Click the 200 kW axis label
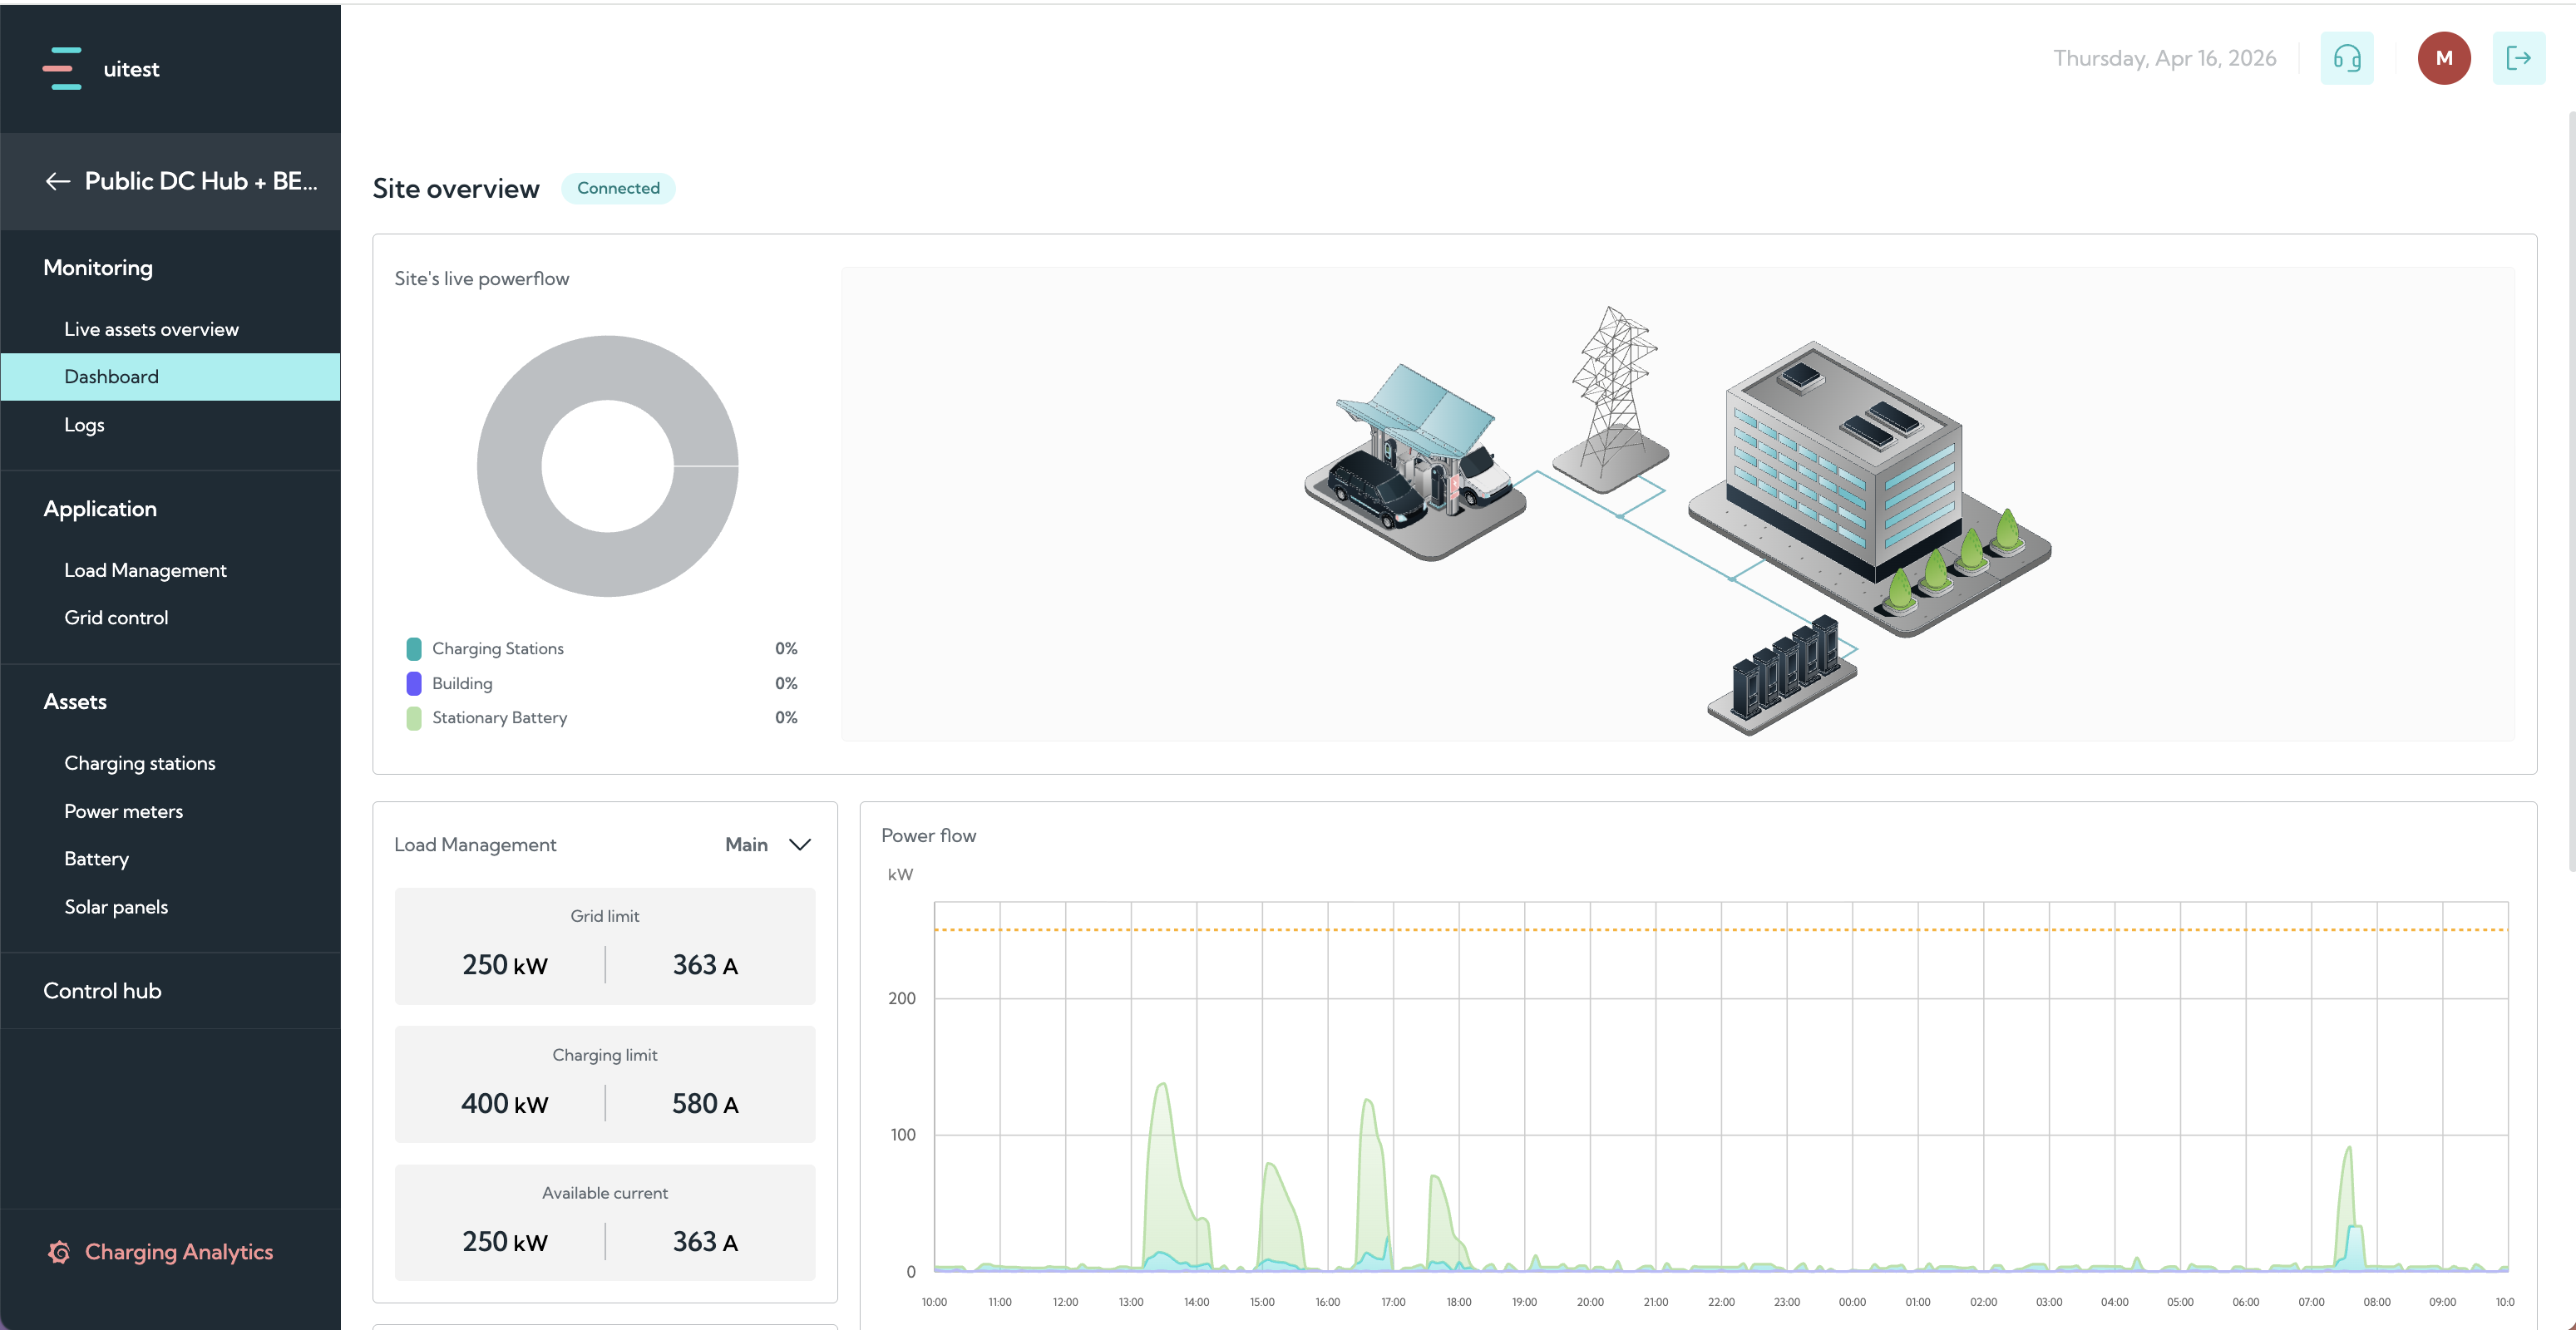This screenshot has width=2576, height=1330. tap(902, 998)
